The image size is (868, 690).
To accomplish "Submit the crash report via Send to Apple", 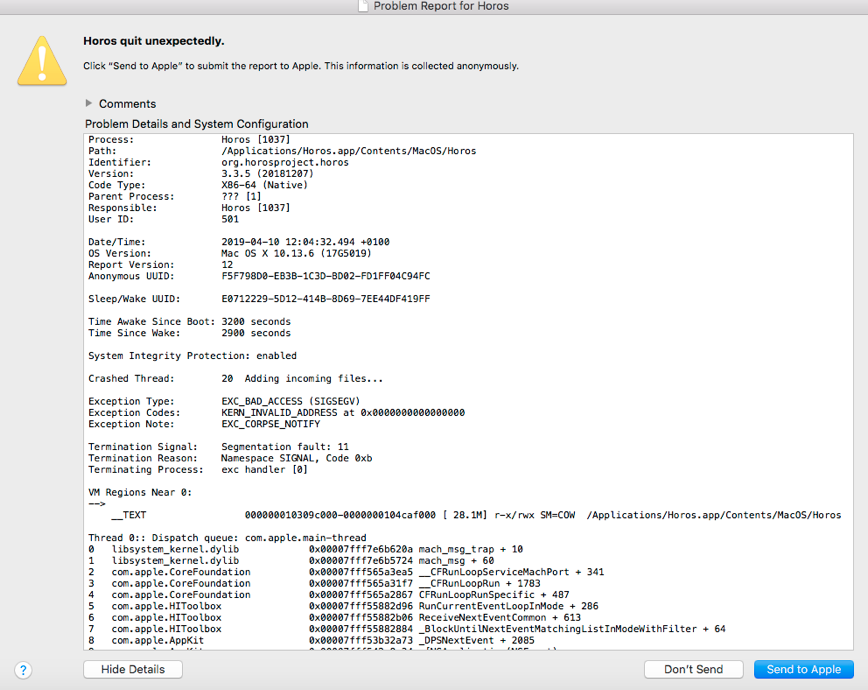I will 803,669.
